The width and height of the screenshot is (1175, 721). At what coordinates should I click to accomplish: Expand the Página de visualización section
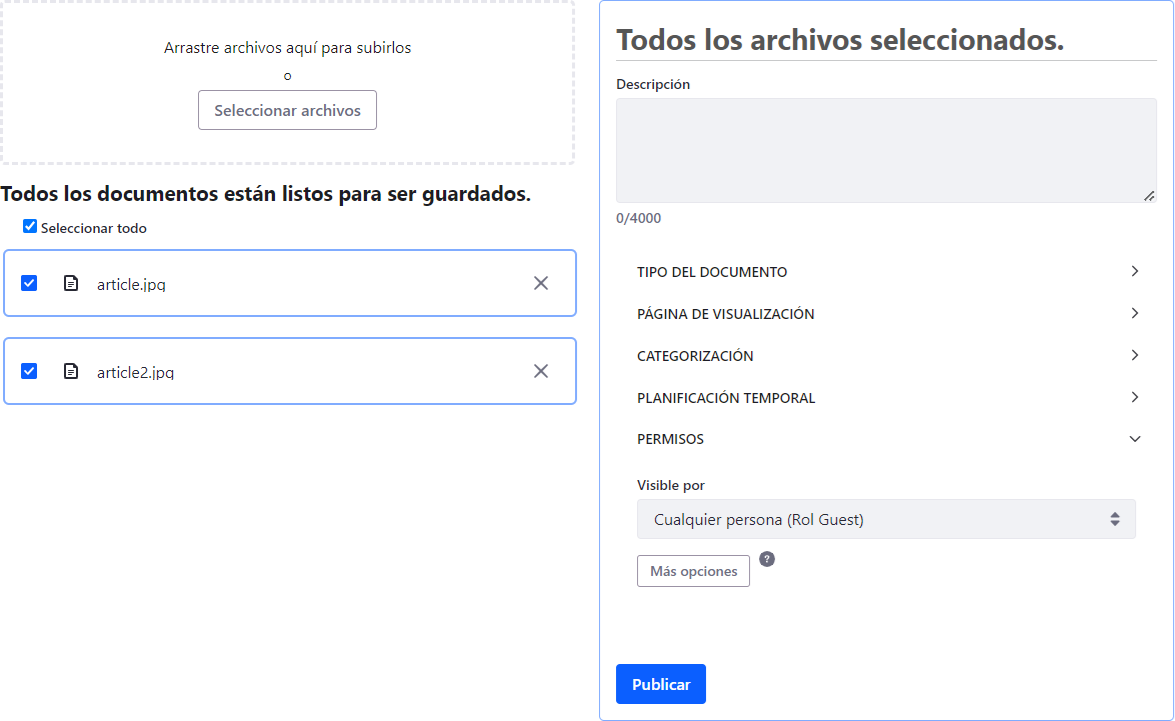tap(887, 314)
